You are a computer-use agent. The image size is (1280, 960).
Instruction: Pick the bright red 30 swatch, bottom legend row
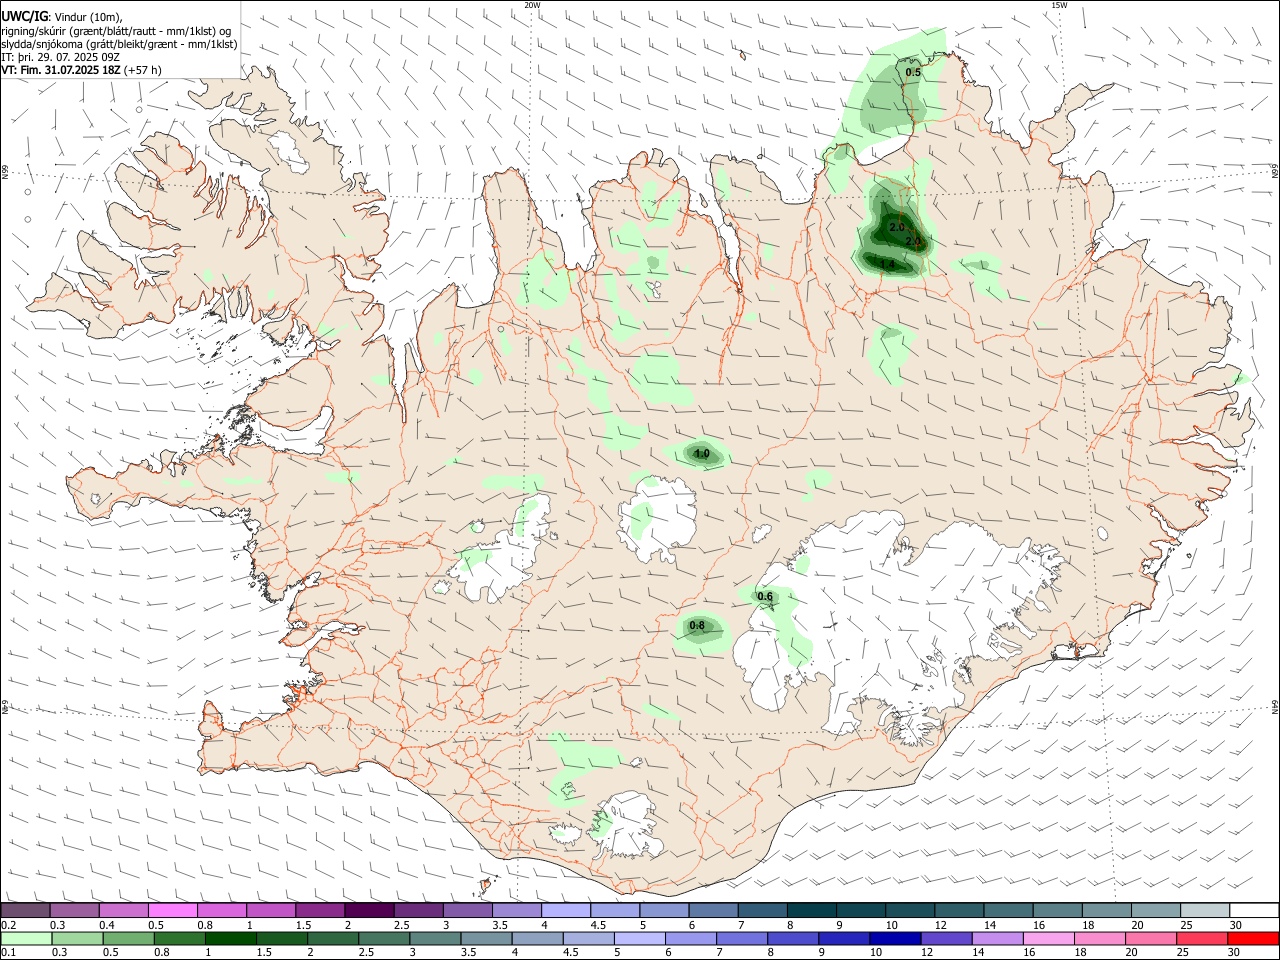[x=1254, y=939]
